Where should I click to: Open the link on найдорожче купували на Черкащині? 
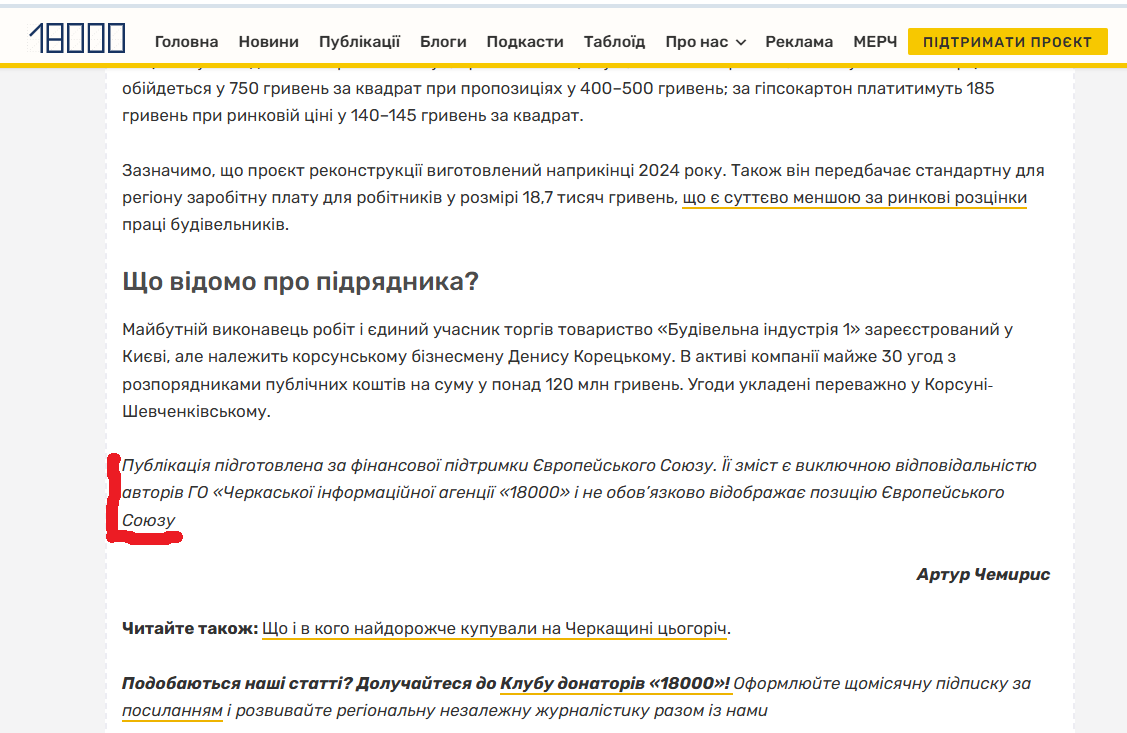tap(495, 629)
